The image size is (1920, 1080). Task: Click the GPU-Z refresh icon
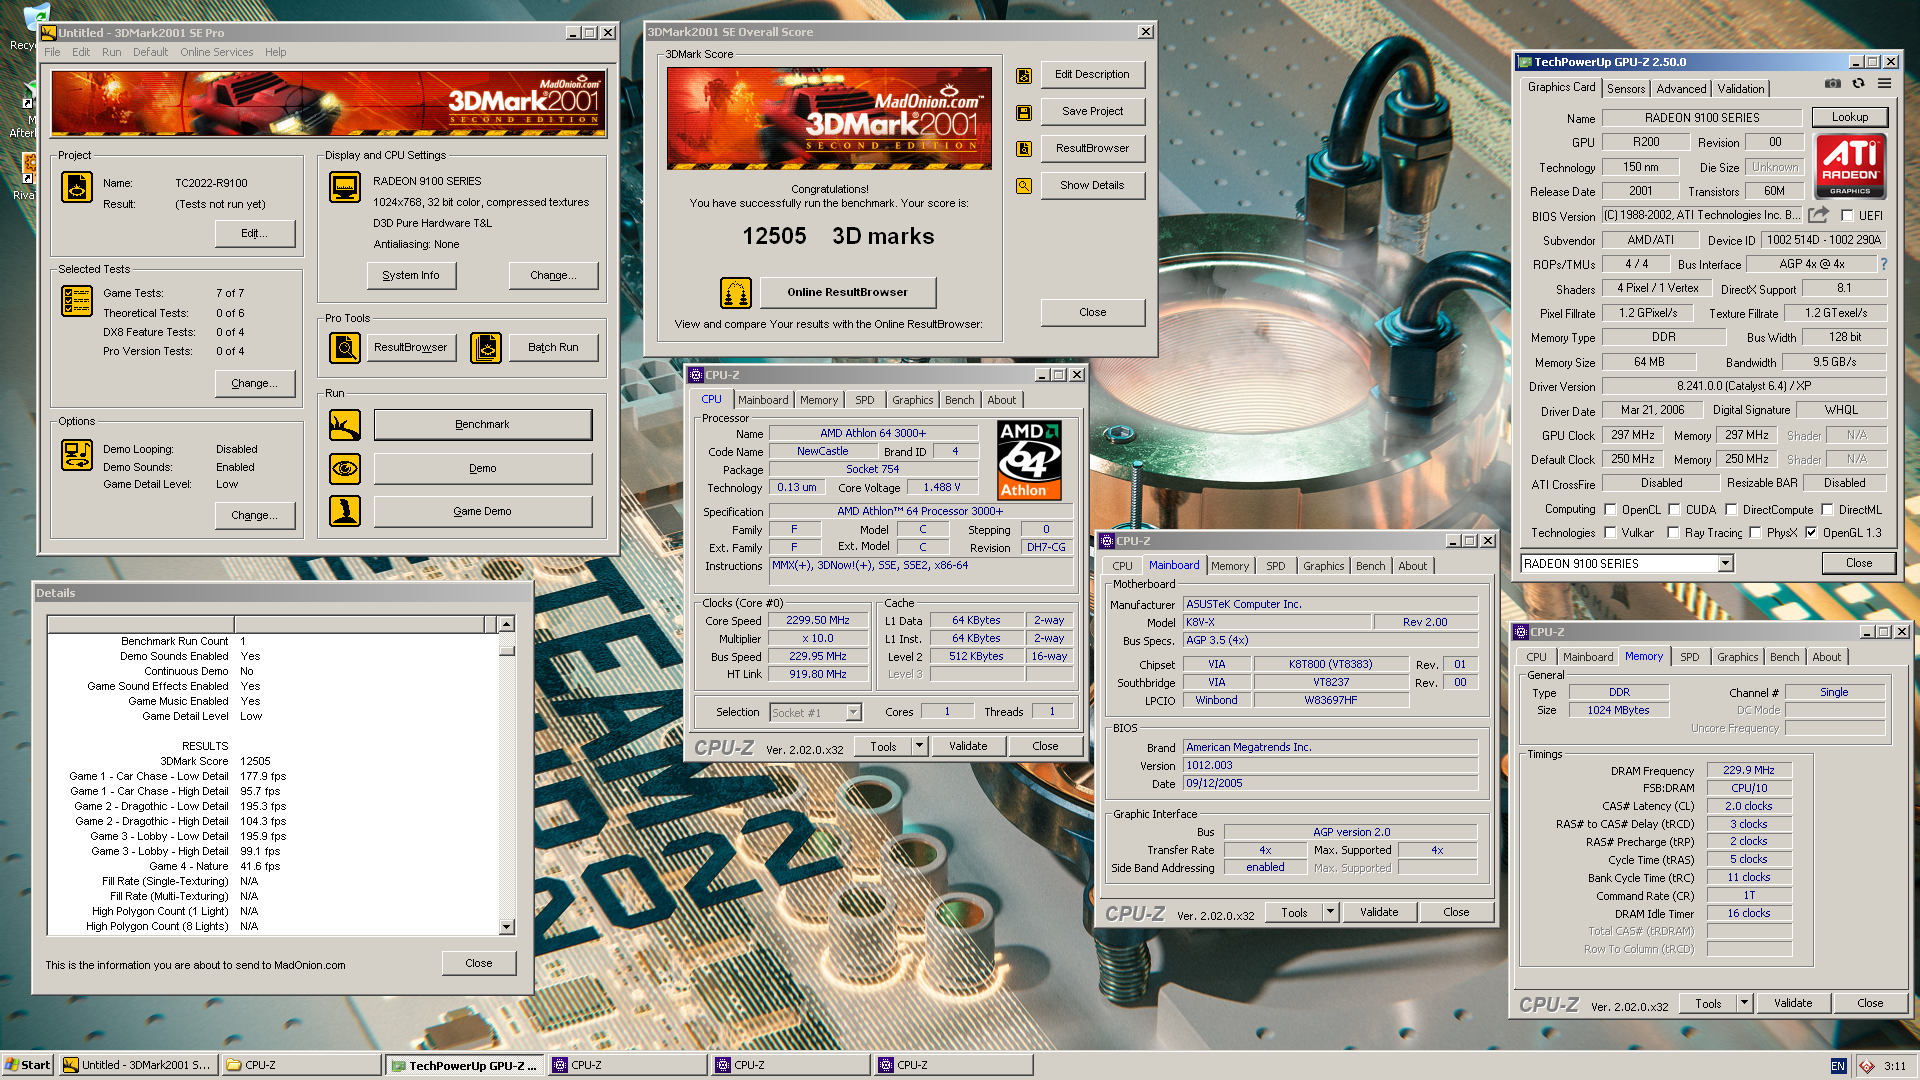[x=1858, y=84]
